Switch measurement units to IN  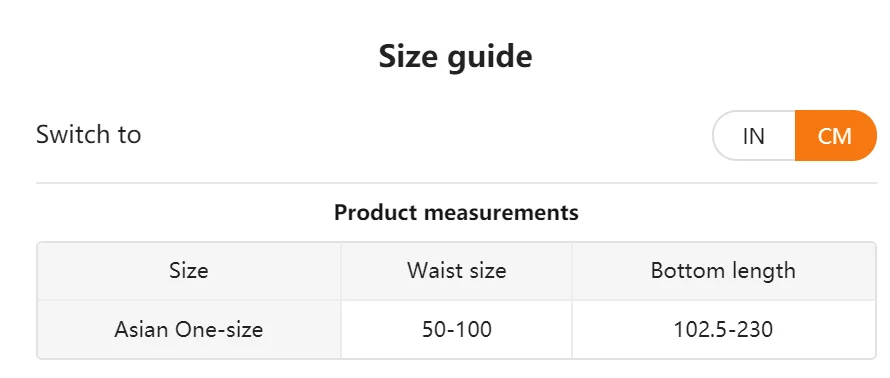click(754, 136)
